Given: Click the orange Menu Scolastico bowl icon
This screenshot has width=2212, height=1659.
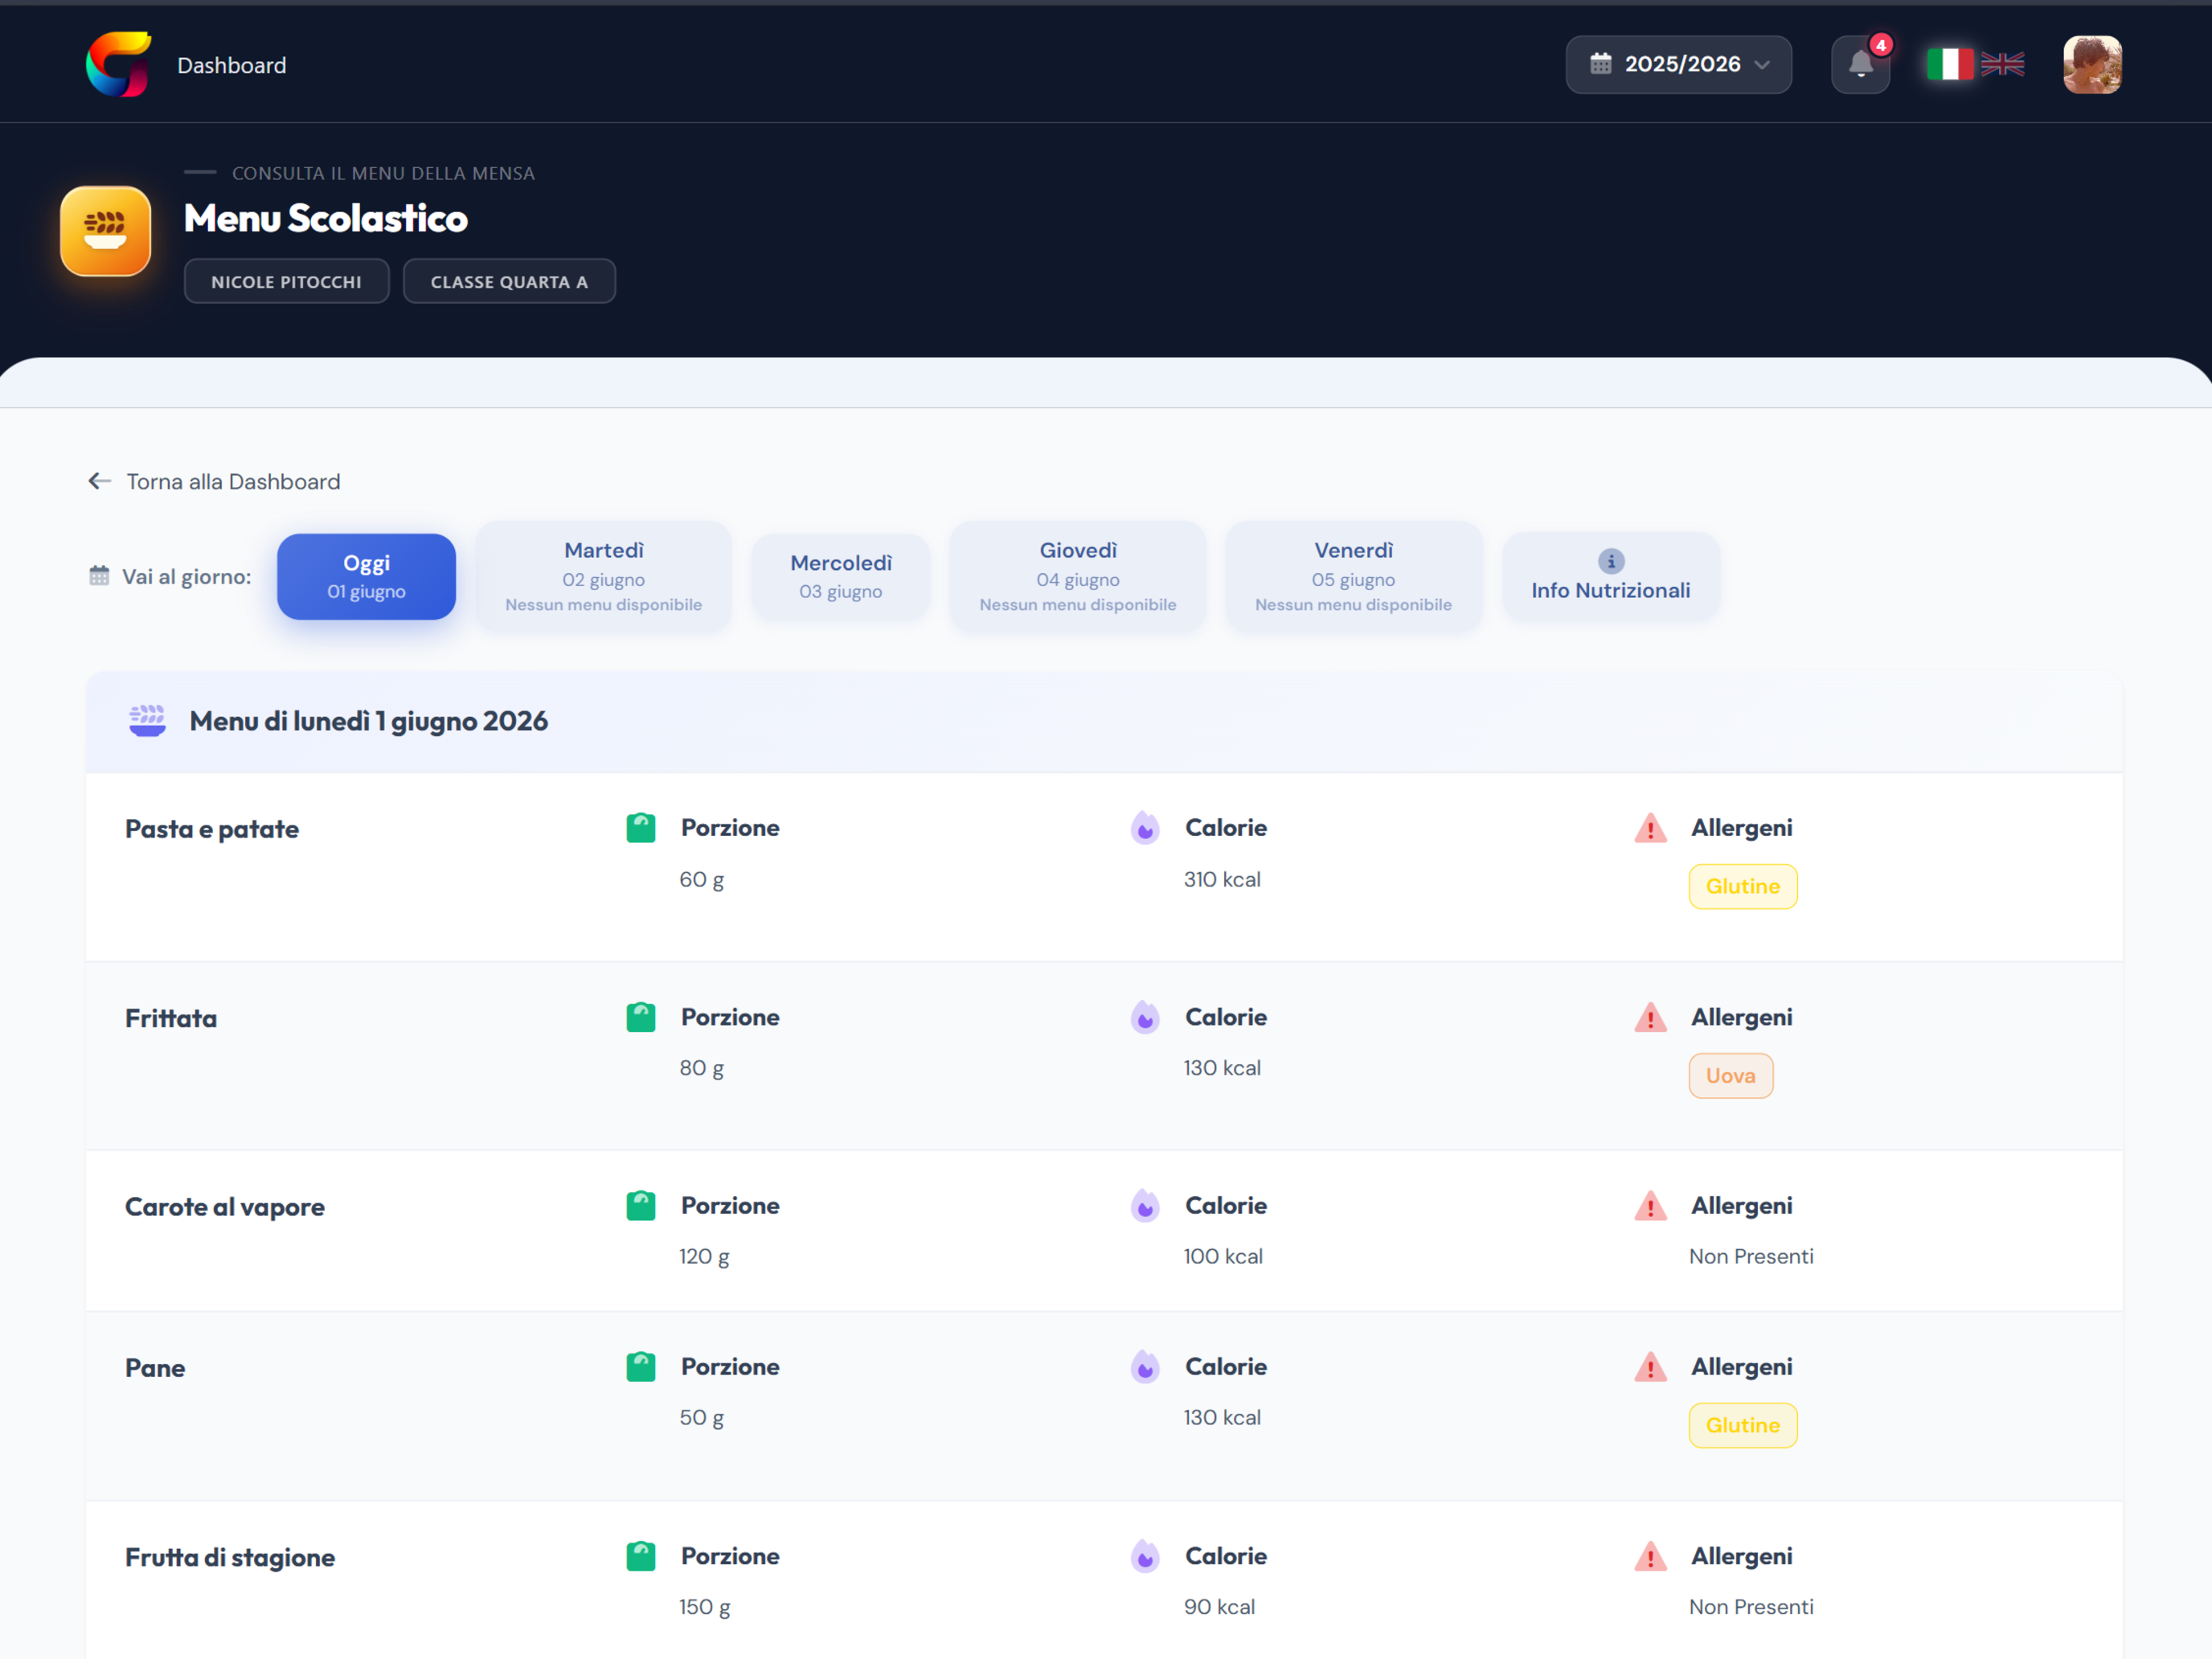Looking at the screenshot, I should coord(106,231).
